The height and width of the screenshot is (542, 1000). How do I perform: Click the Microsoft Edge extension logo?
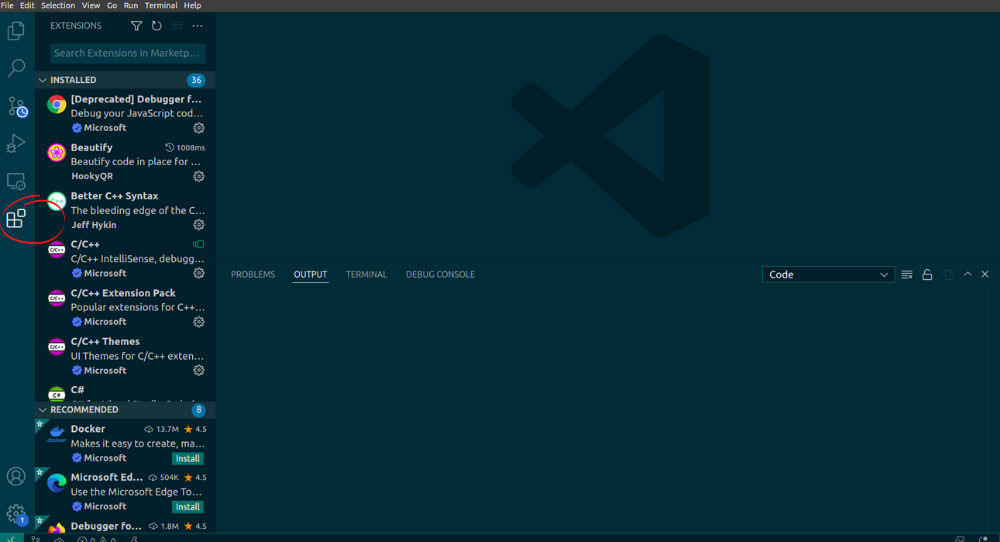click(x=56, y=483)
